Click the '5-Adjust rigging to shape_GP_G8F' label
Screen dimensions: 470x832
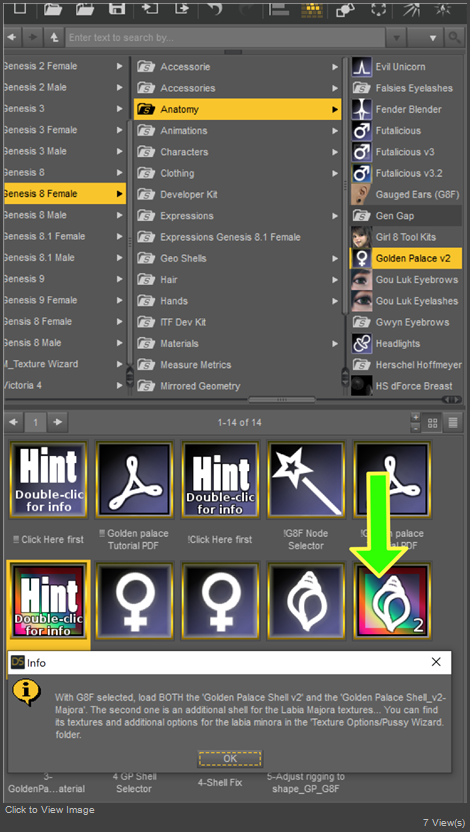click(306, 783)
